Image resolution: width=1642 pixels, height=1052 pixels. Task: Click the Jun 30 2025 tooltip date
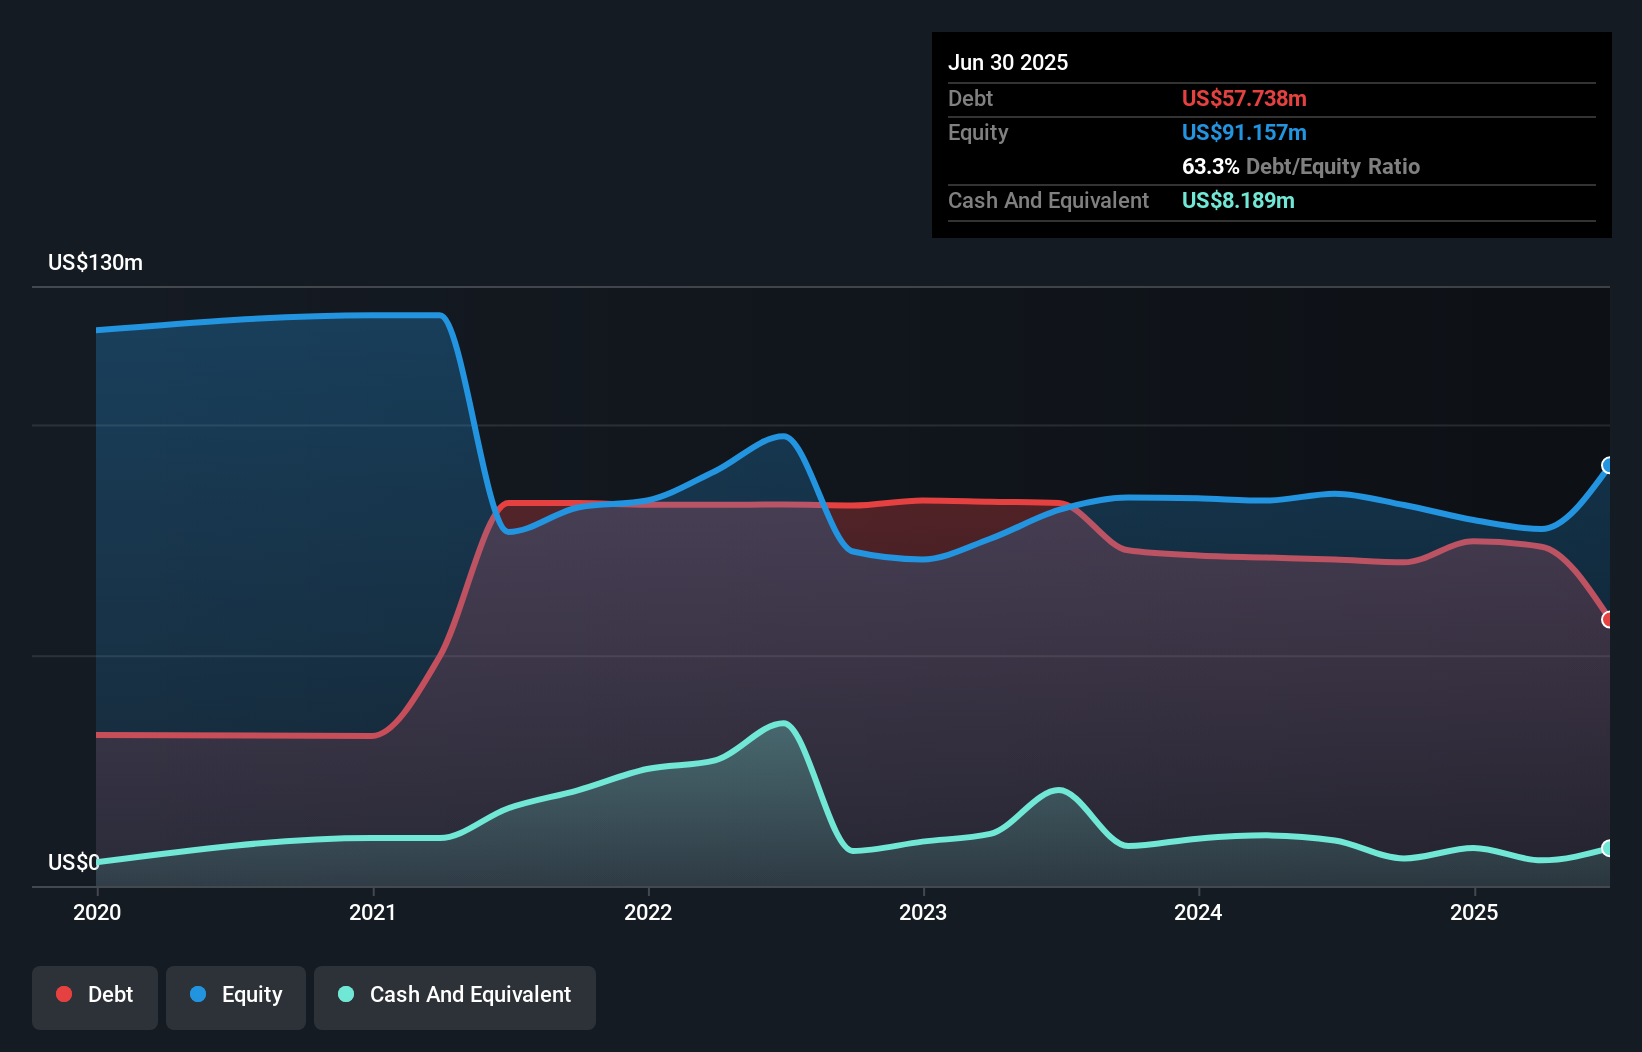(x=1008, y=62)
